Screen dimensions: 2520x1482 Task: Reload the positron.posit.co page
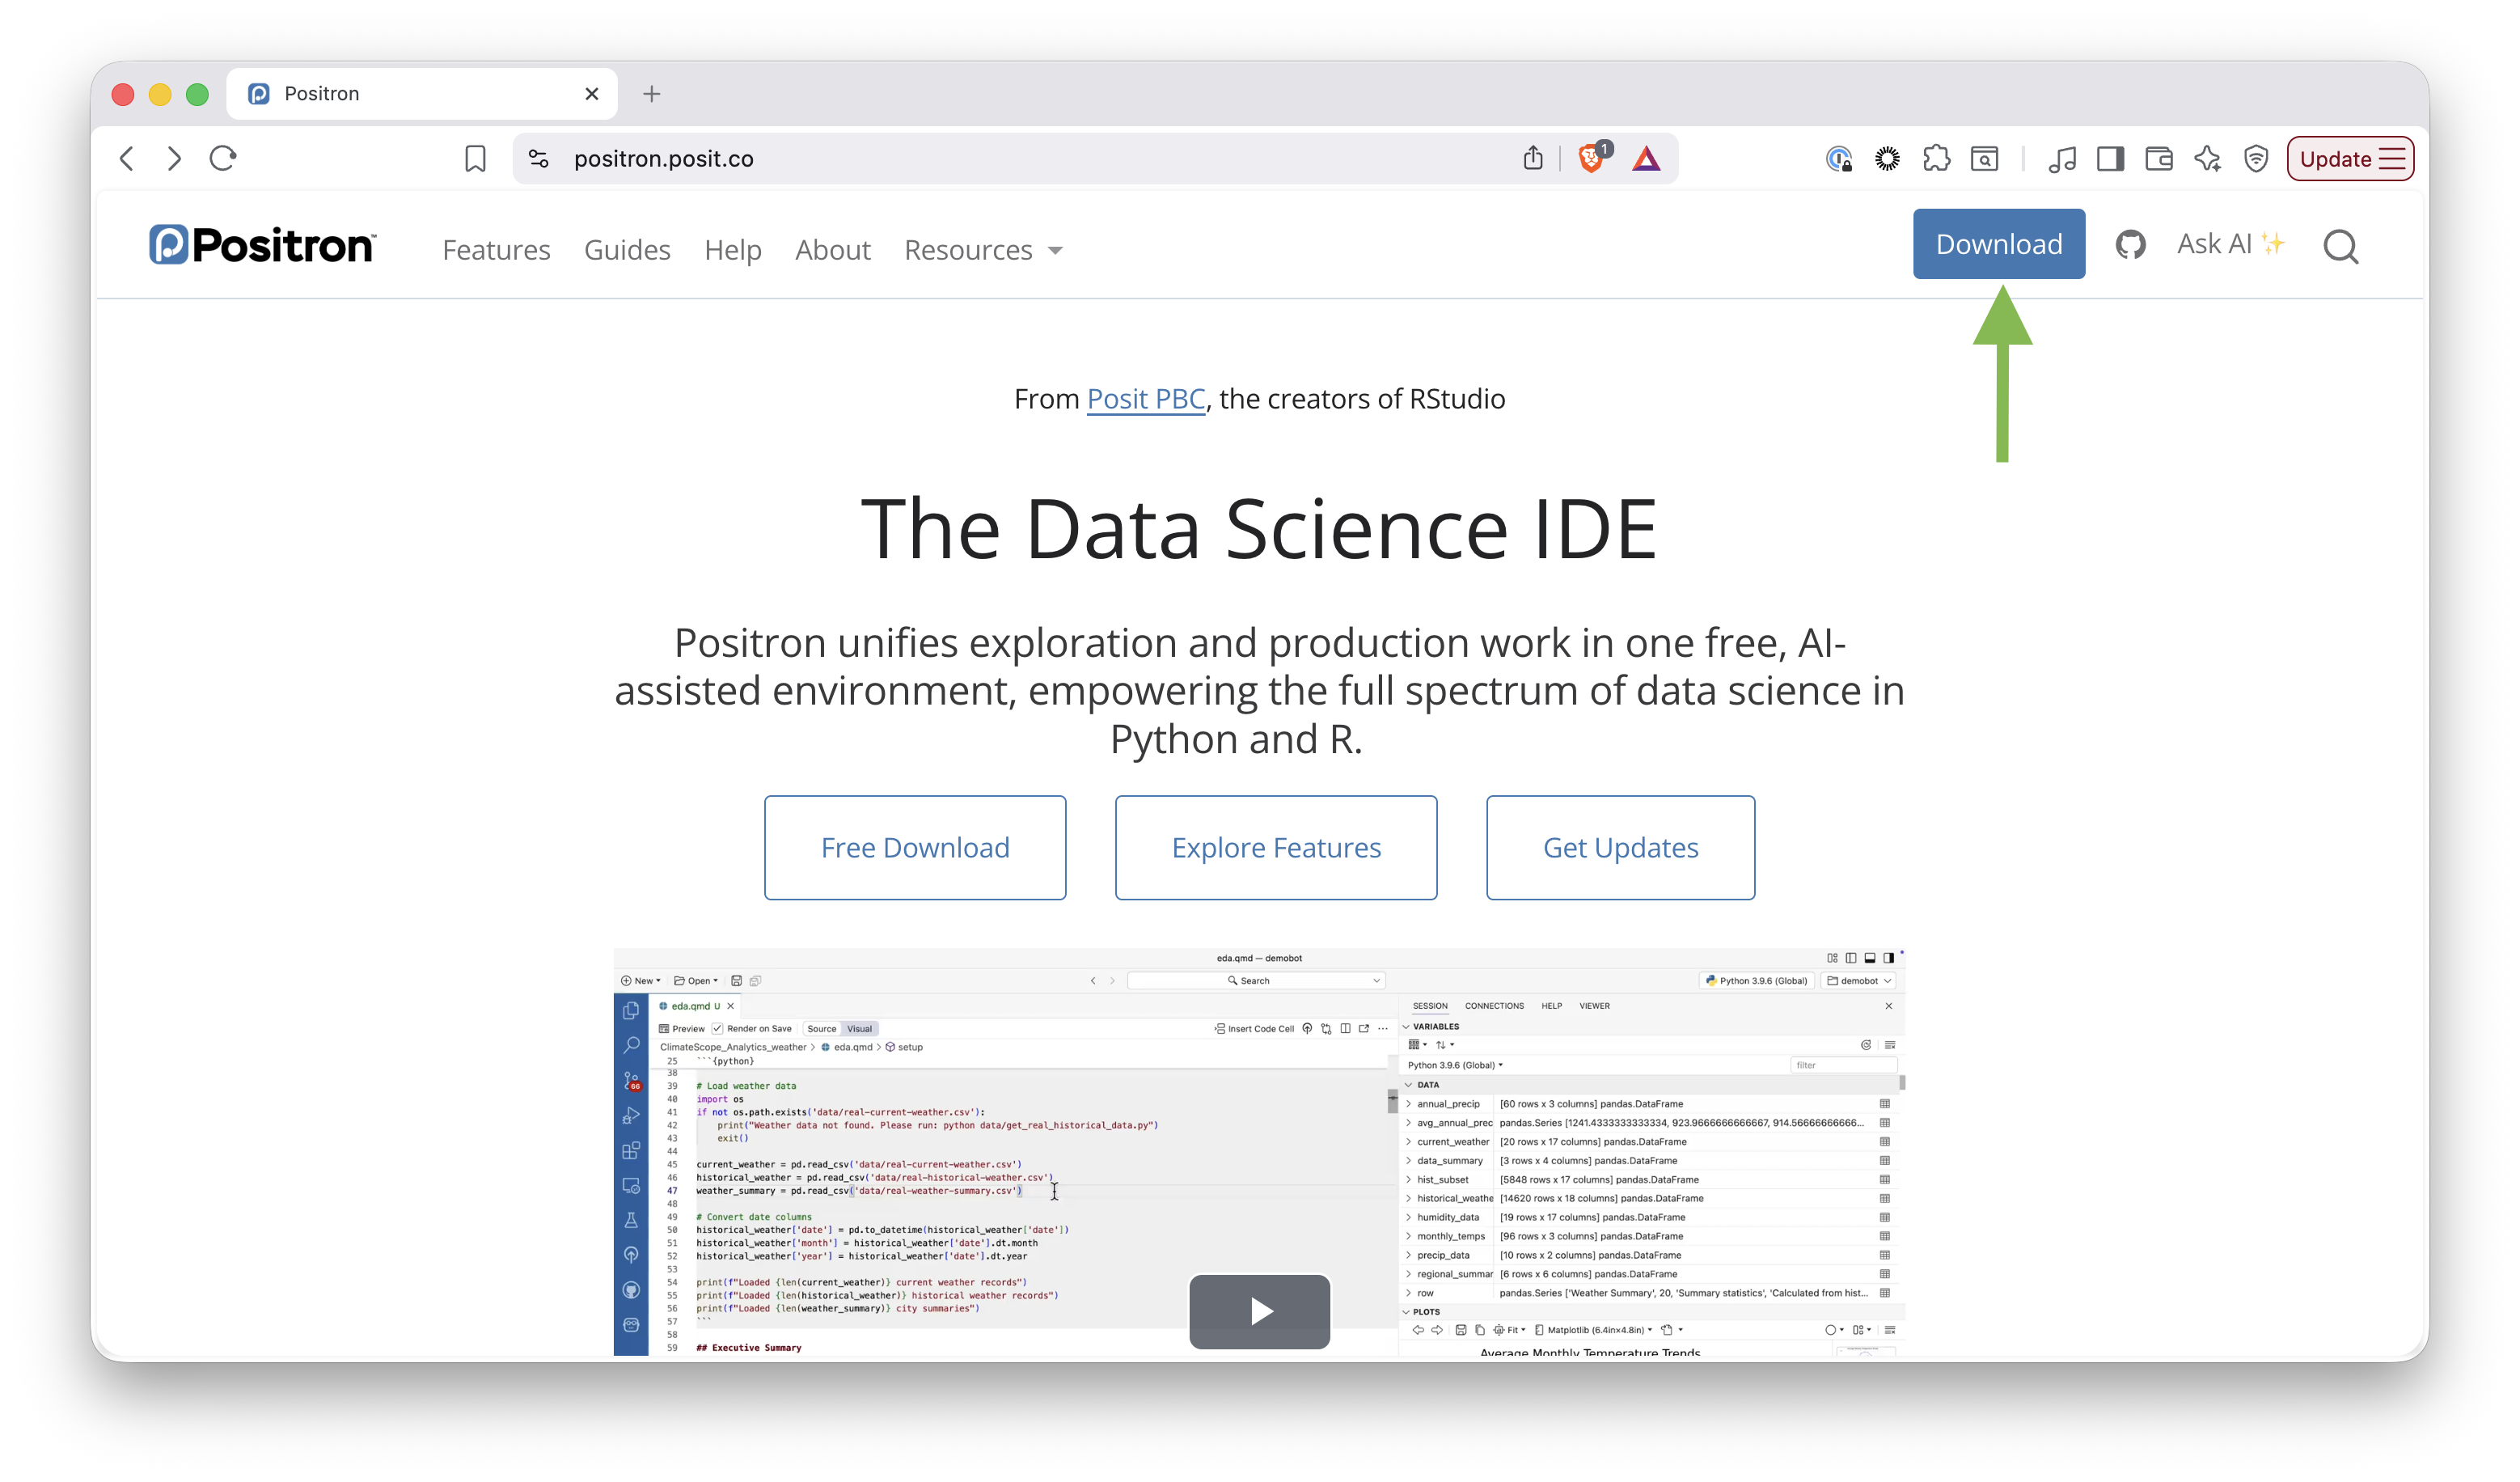click(222, 158)
